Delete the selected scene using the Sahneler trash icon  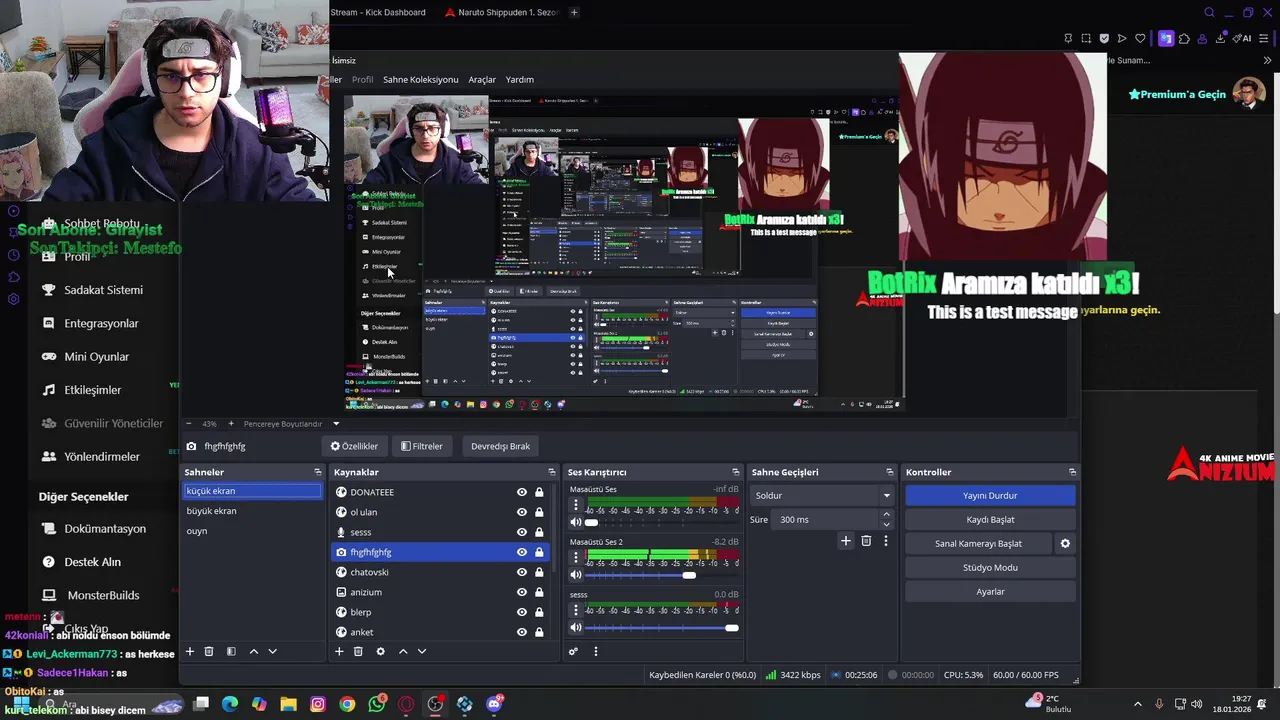(x=209, y=651)
